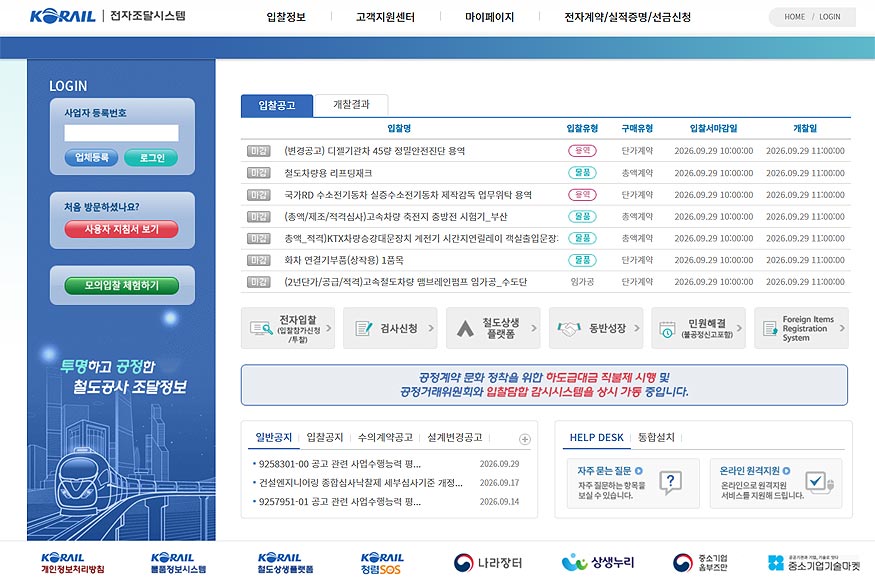This screenshot has width=875, height=579.
Task: Open 중소기업옴부즈만 footer logo
Action: pyautogui.click(x=700, y=563)
